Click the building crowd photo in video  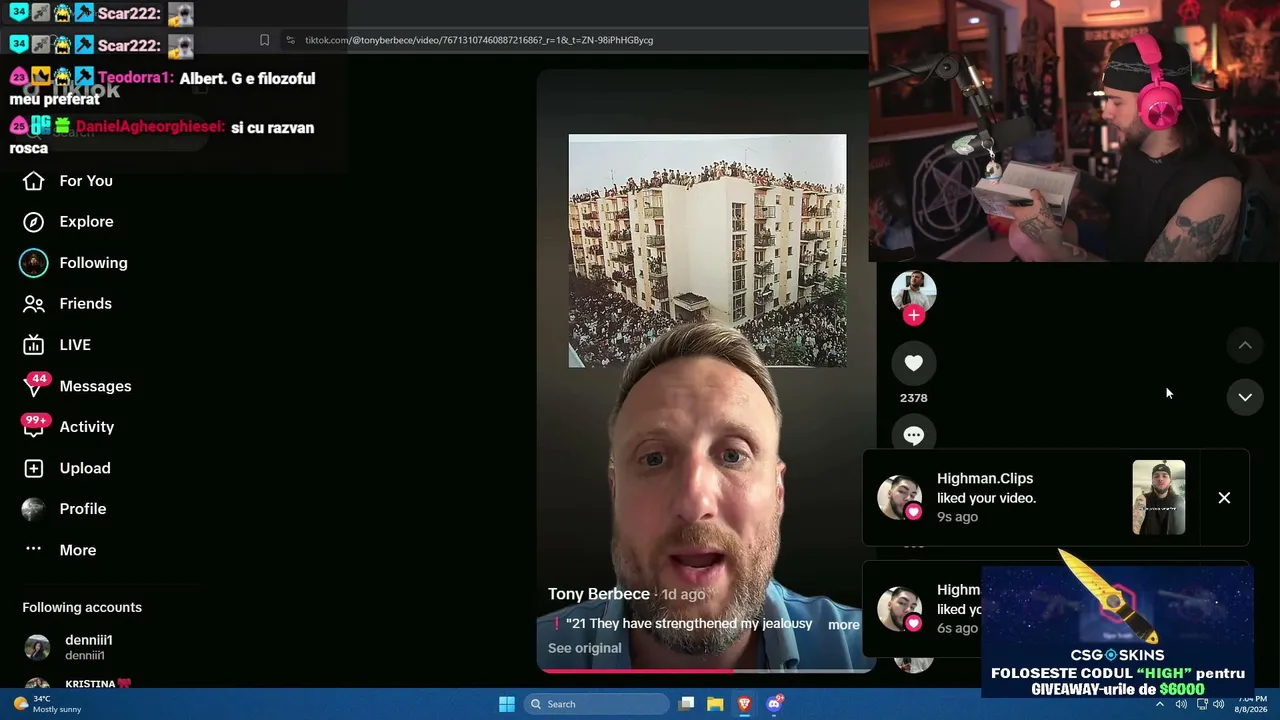click(707, 251)
